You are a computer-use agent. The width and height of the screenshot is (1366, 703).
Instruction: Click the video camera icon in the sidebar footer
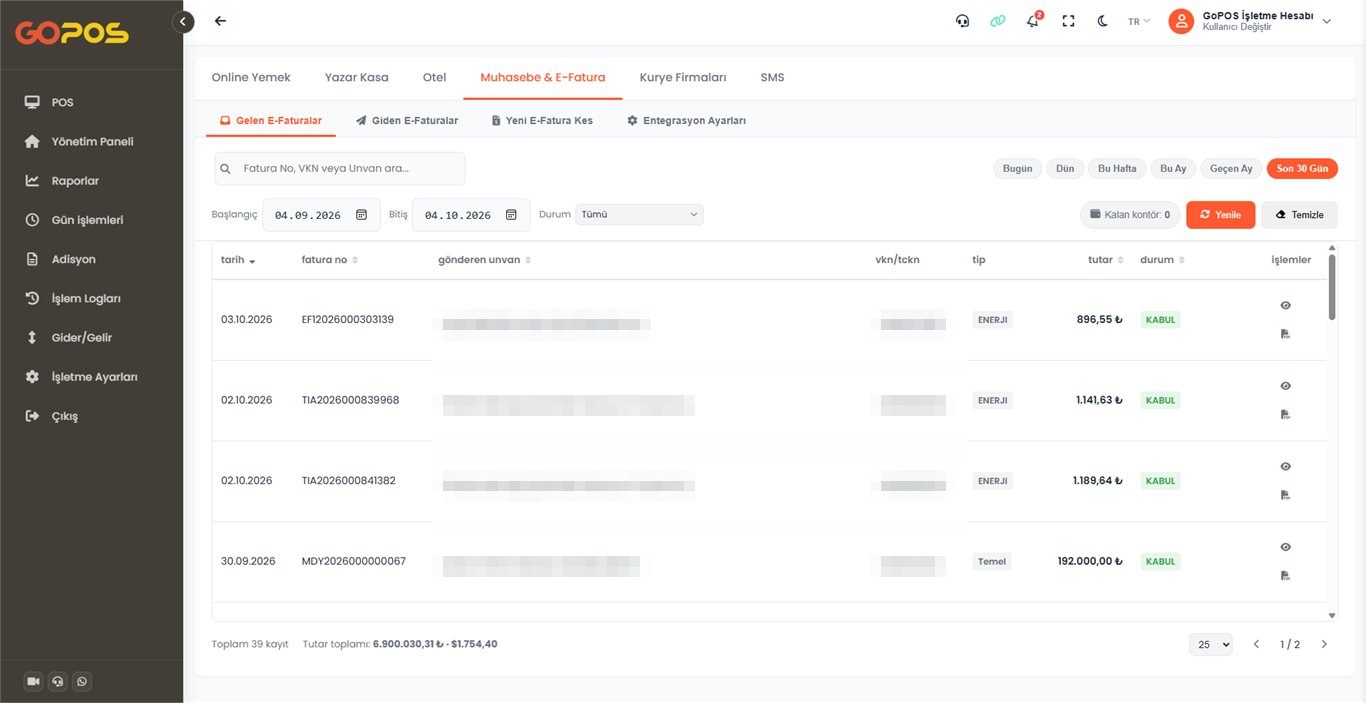[x=34, y=681]
